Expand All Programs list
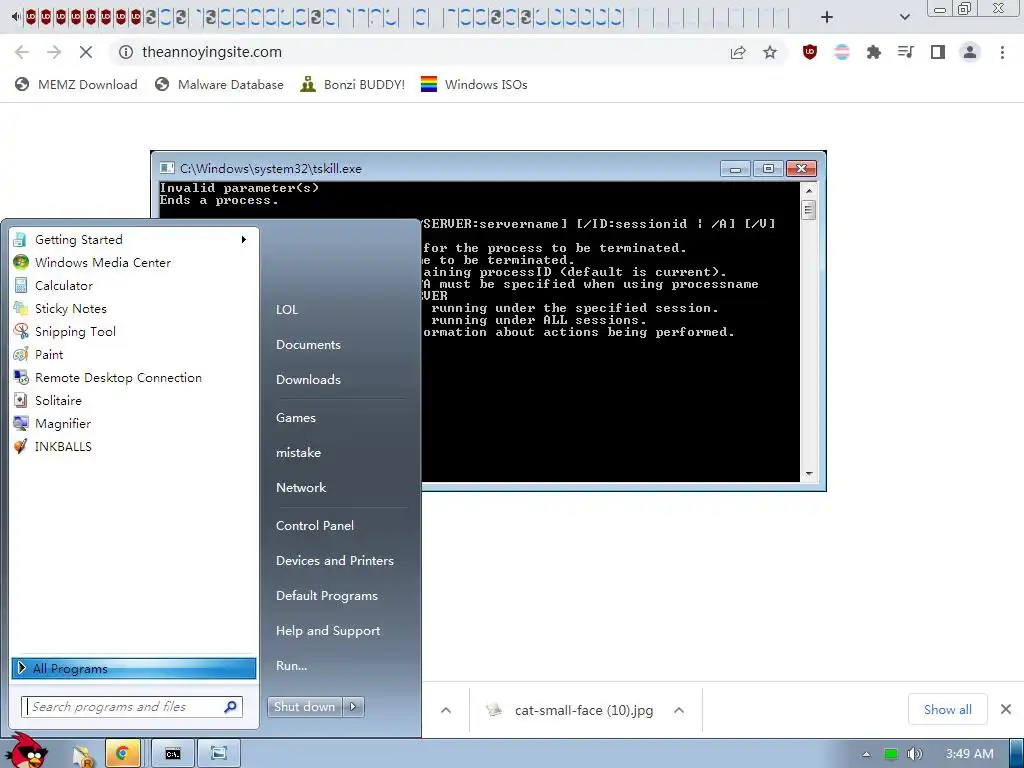 pyautogui.click(x=134, y=668)
